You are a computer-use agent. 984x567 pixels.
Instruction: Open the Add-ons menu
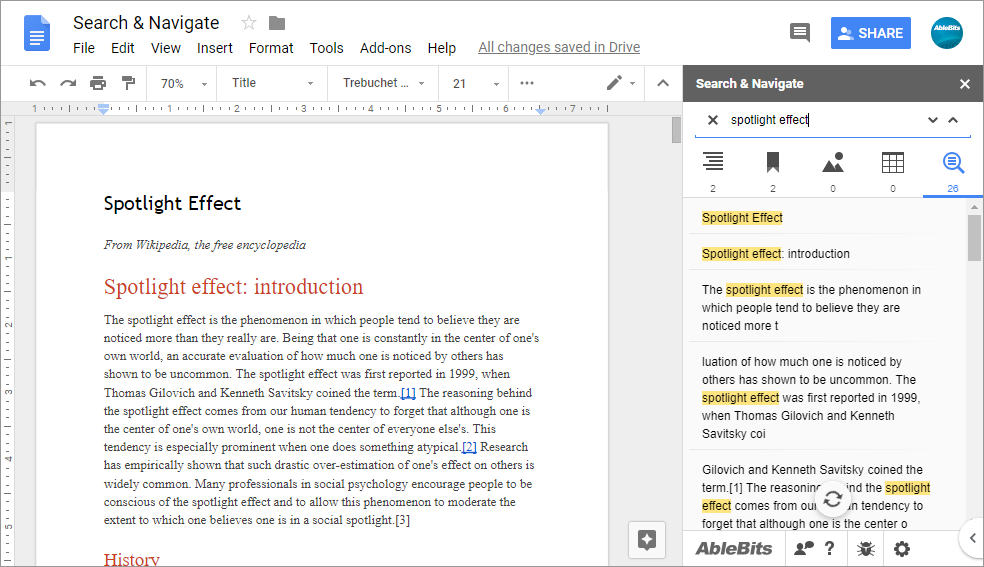(x=385, y=48)
